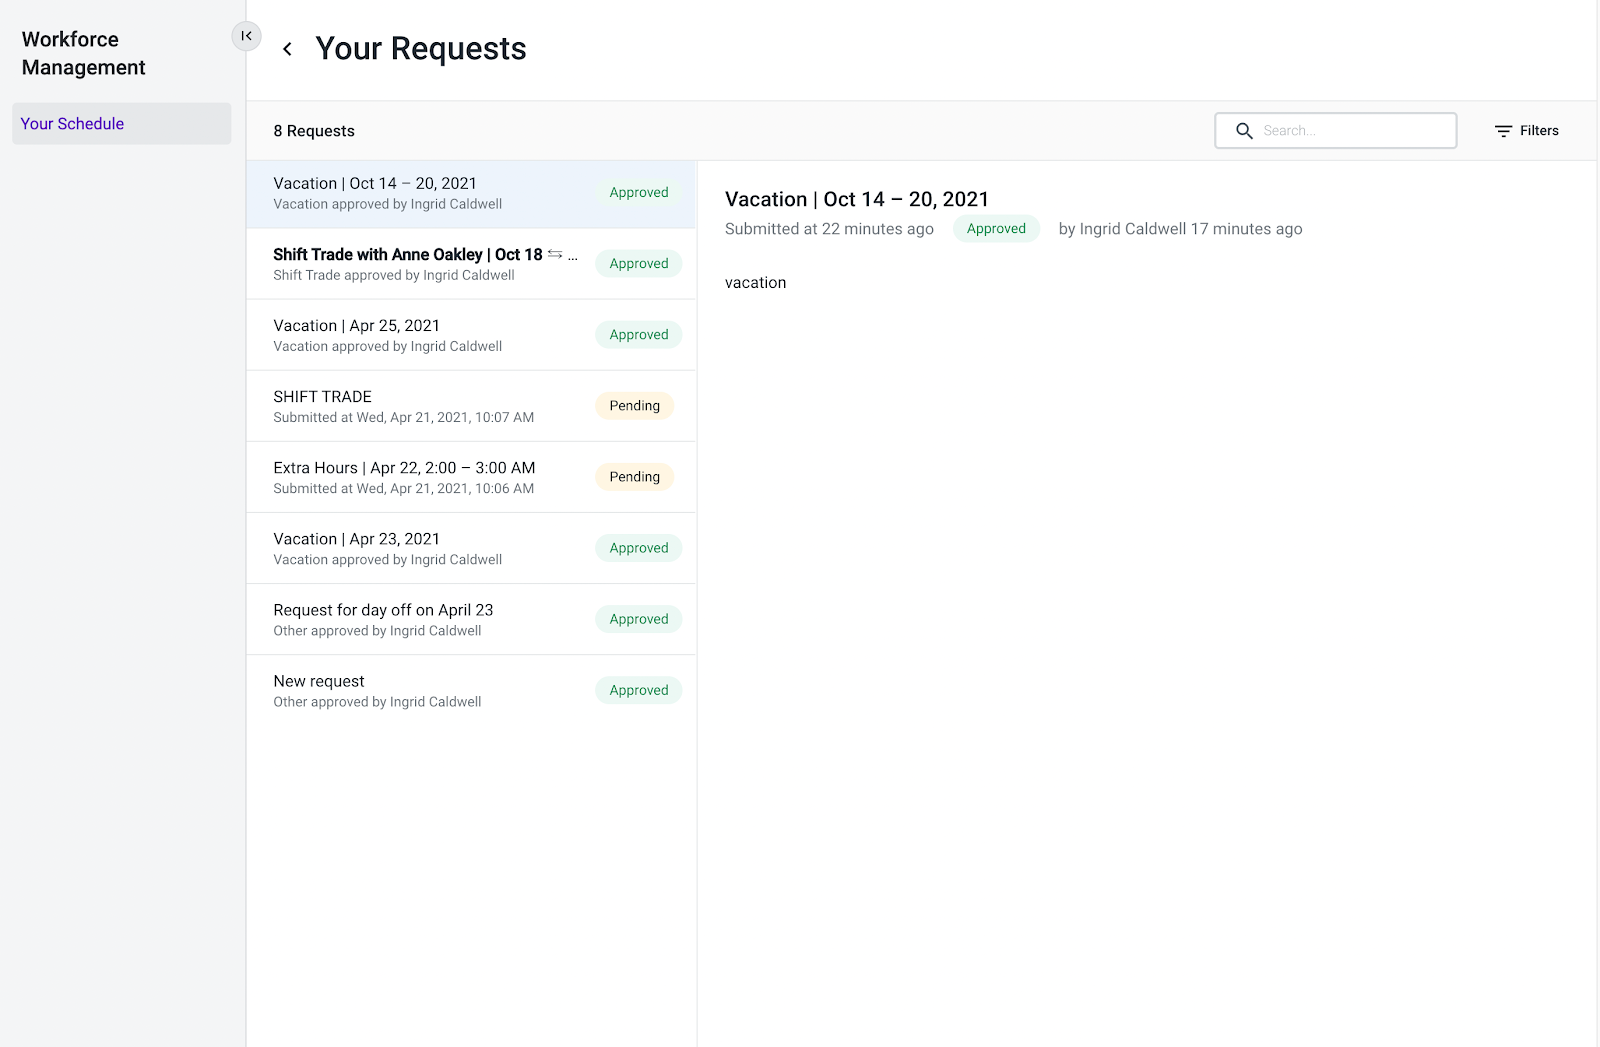Click the Approved badge in detail panel
Screen dimensions: 1600x1047
coord(996,229)
